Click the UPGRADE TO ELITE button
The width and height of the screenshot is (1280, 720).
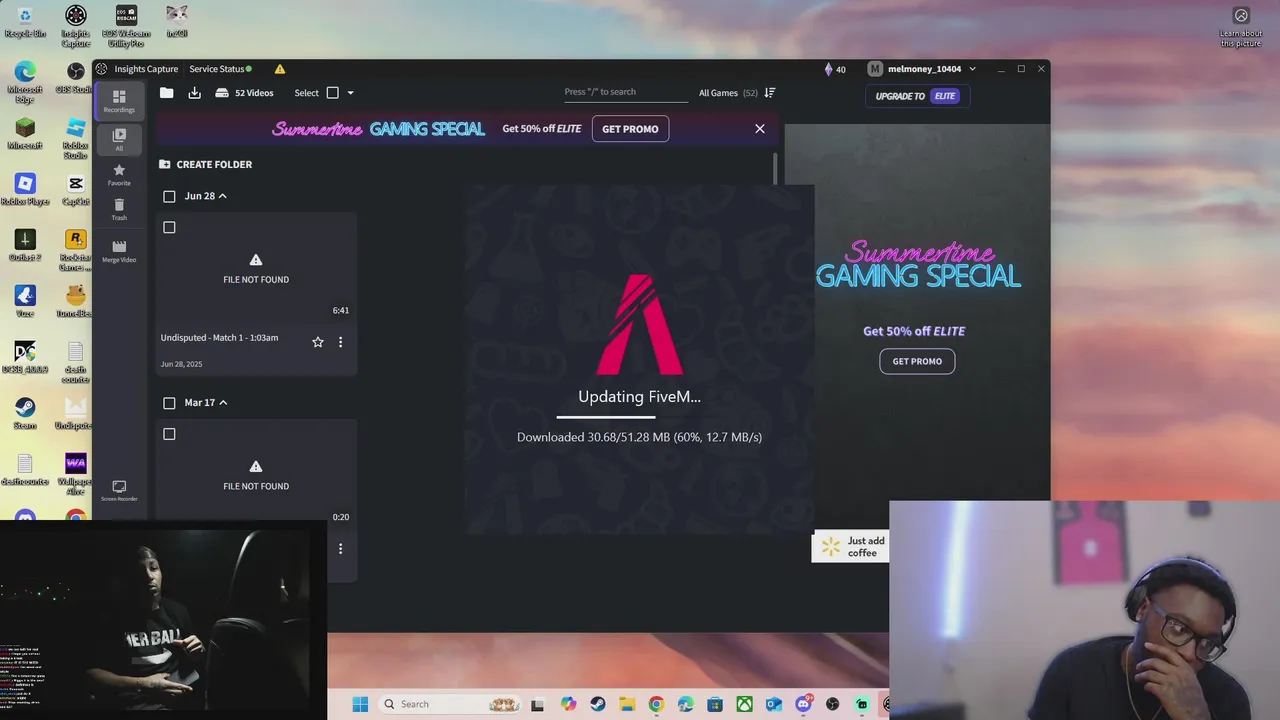tap(917, 96)
